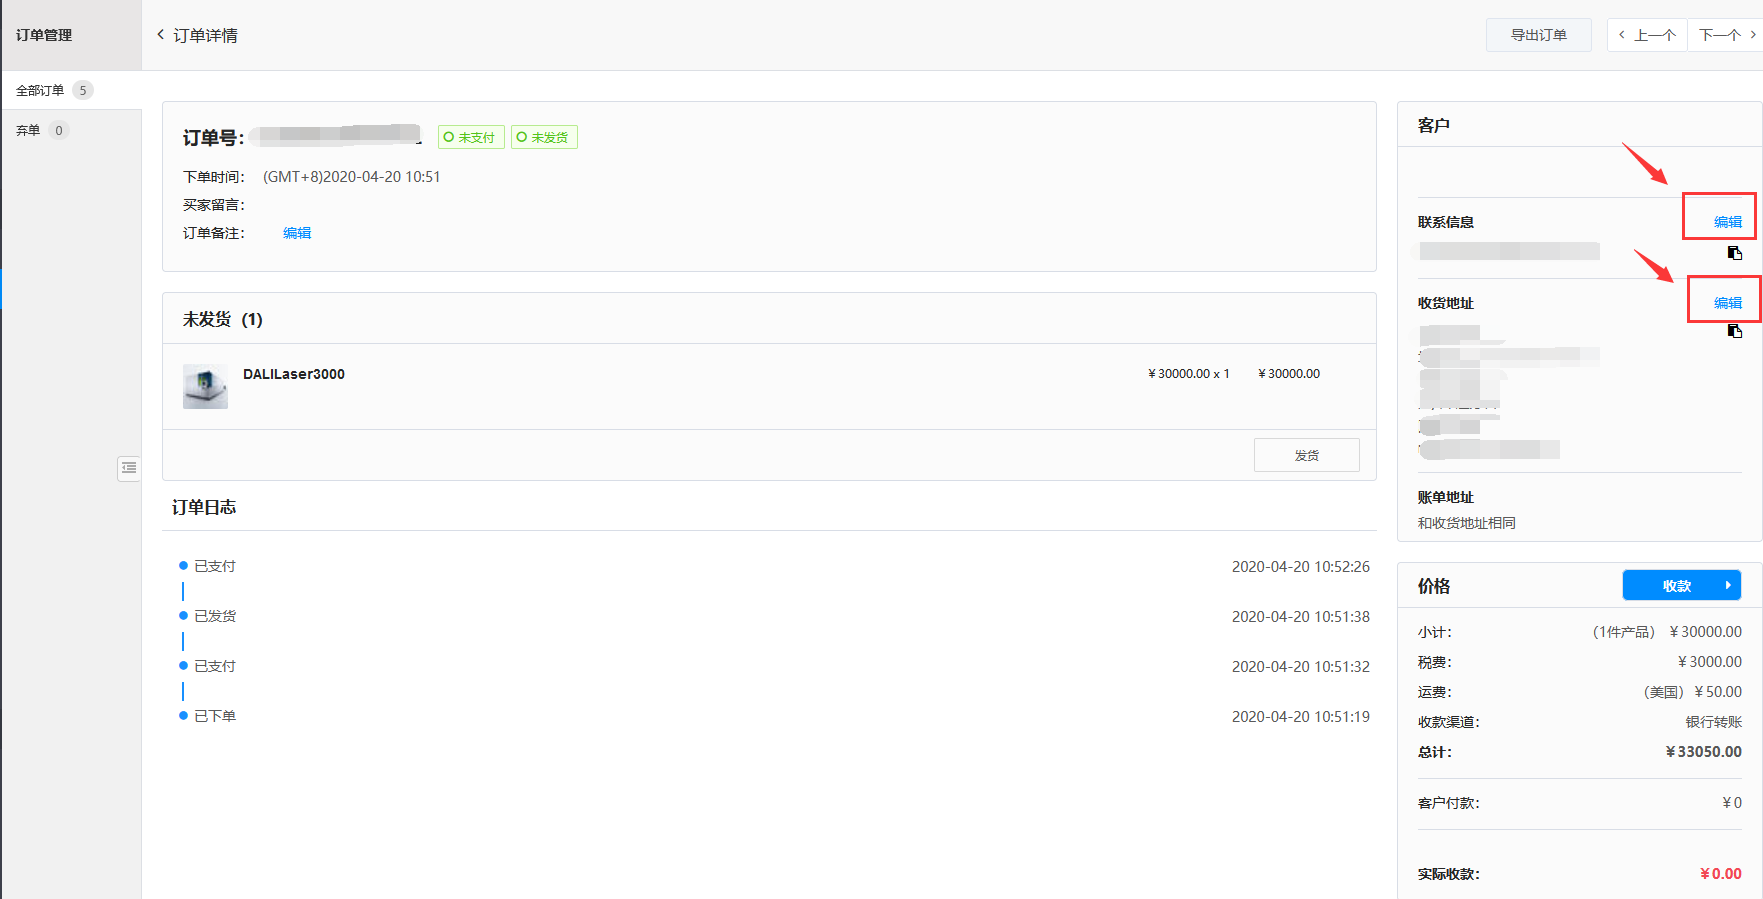Click the 未发货 status tag
Screen dimensions: 1763x899
tap(544, 137)
